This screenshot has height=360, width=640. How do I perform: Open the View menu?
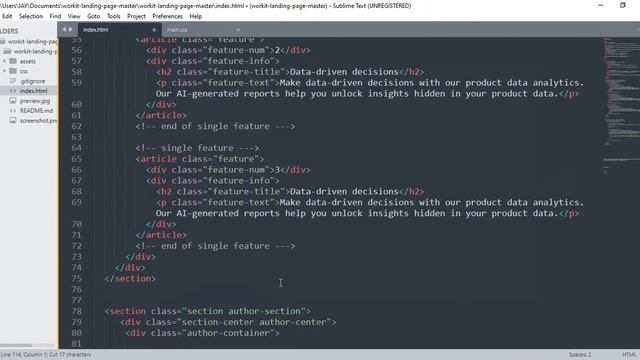point(74,16)
